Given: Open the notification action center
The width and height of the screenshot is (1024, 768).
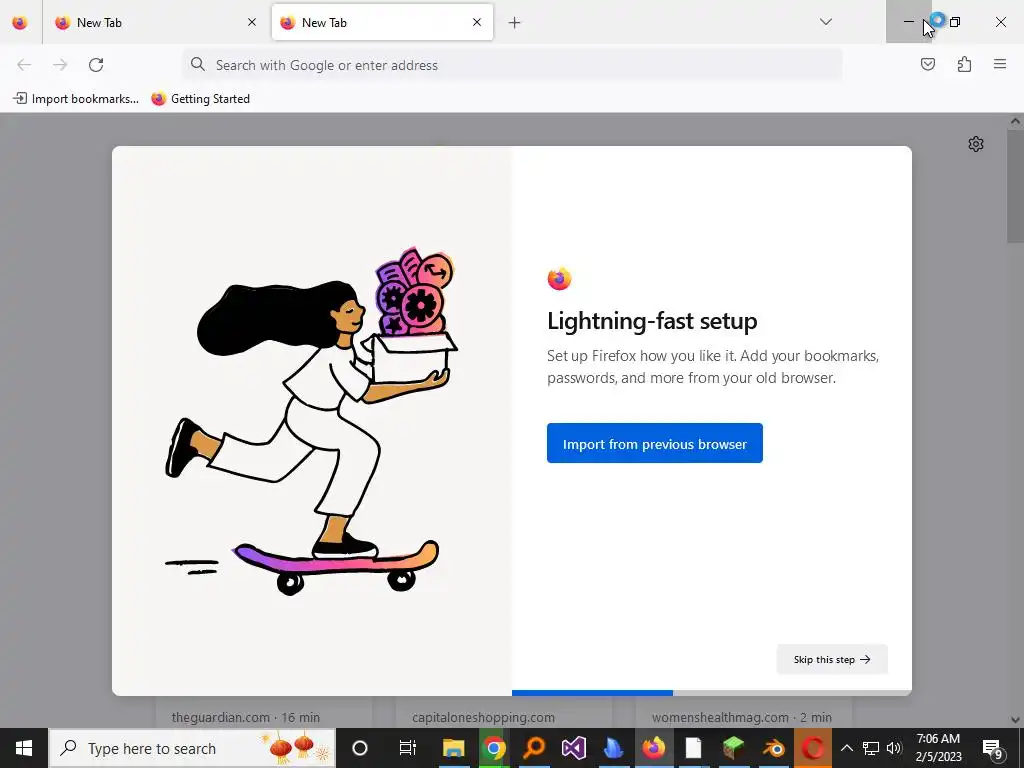Looking at the screenshot, I should [993, 748].
